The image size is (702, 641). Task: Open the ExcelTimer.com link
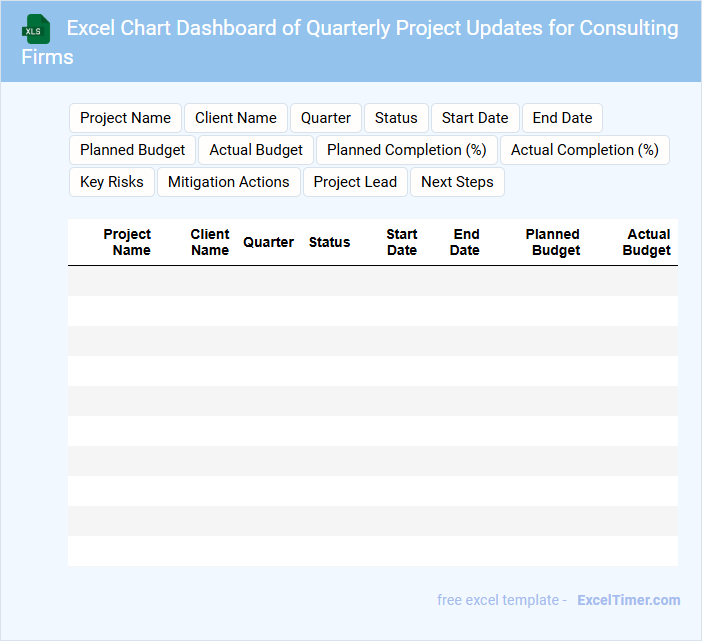[628, 600]
